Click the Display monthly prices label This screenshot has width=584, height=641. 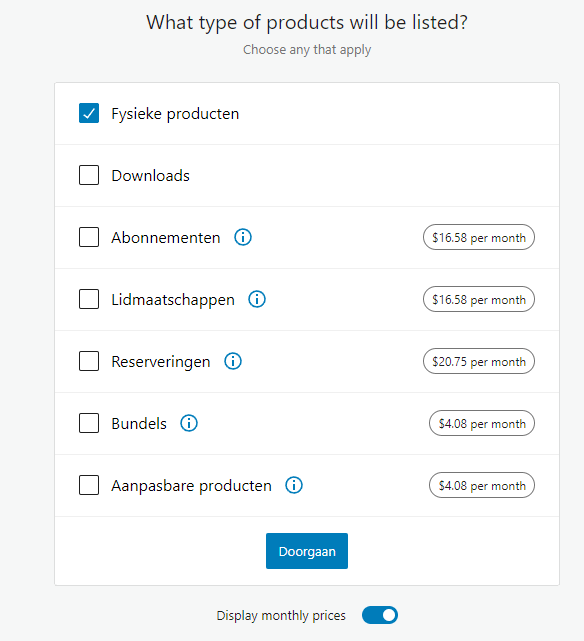click(281, 616)
